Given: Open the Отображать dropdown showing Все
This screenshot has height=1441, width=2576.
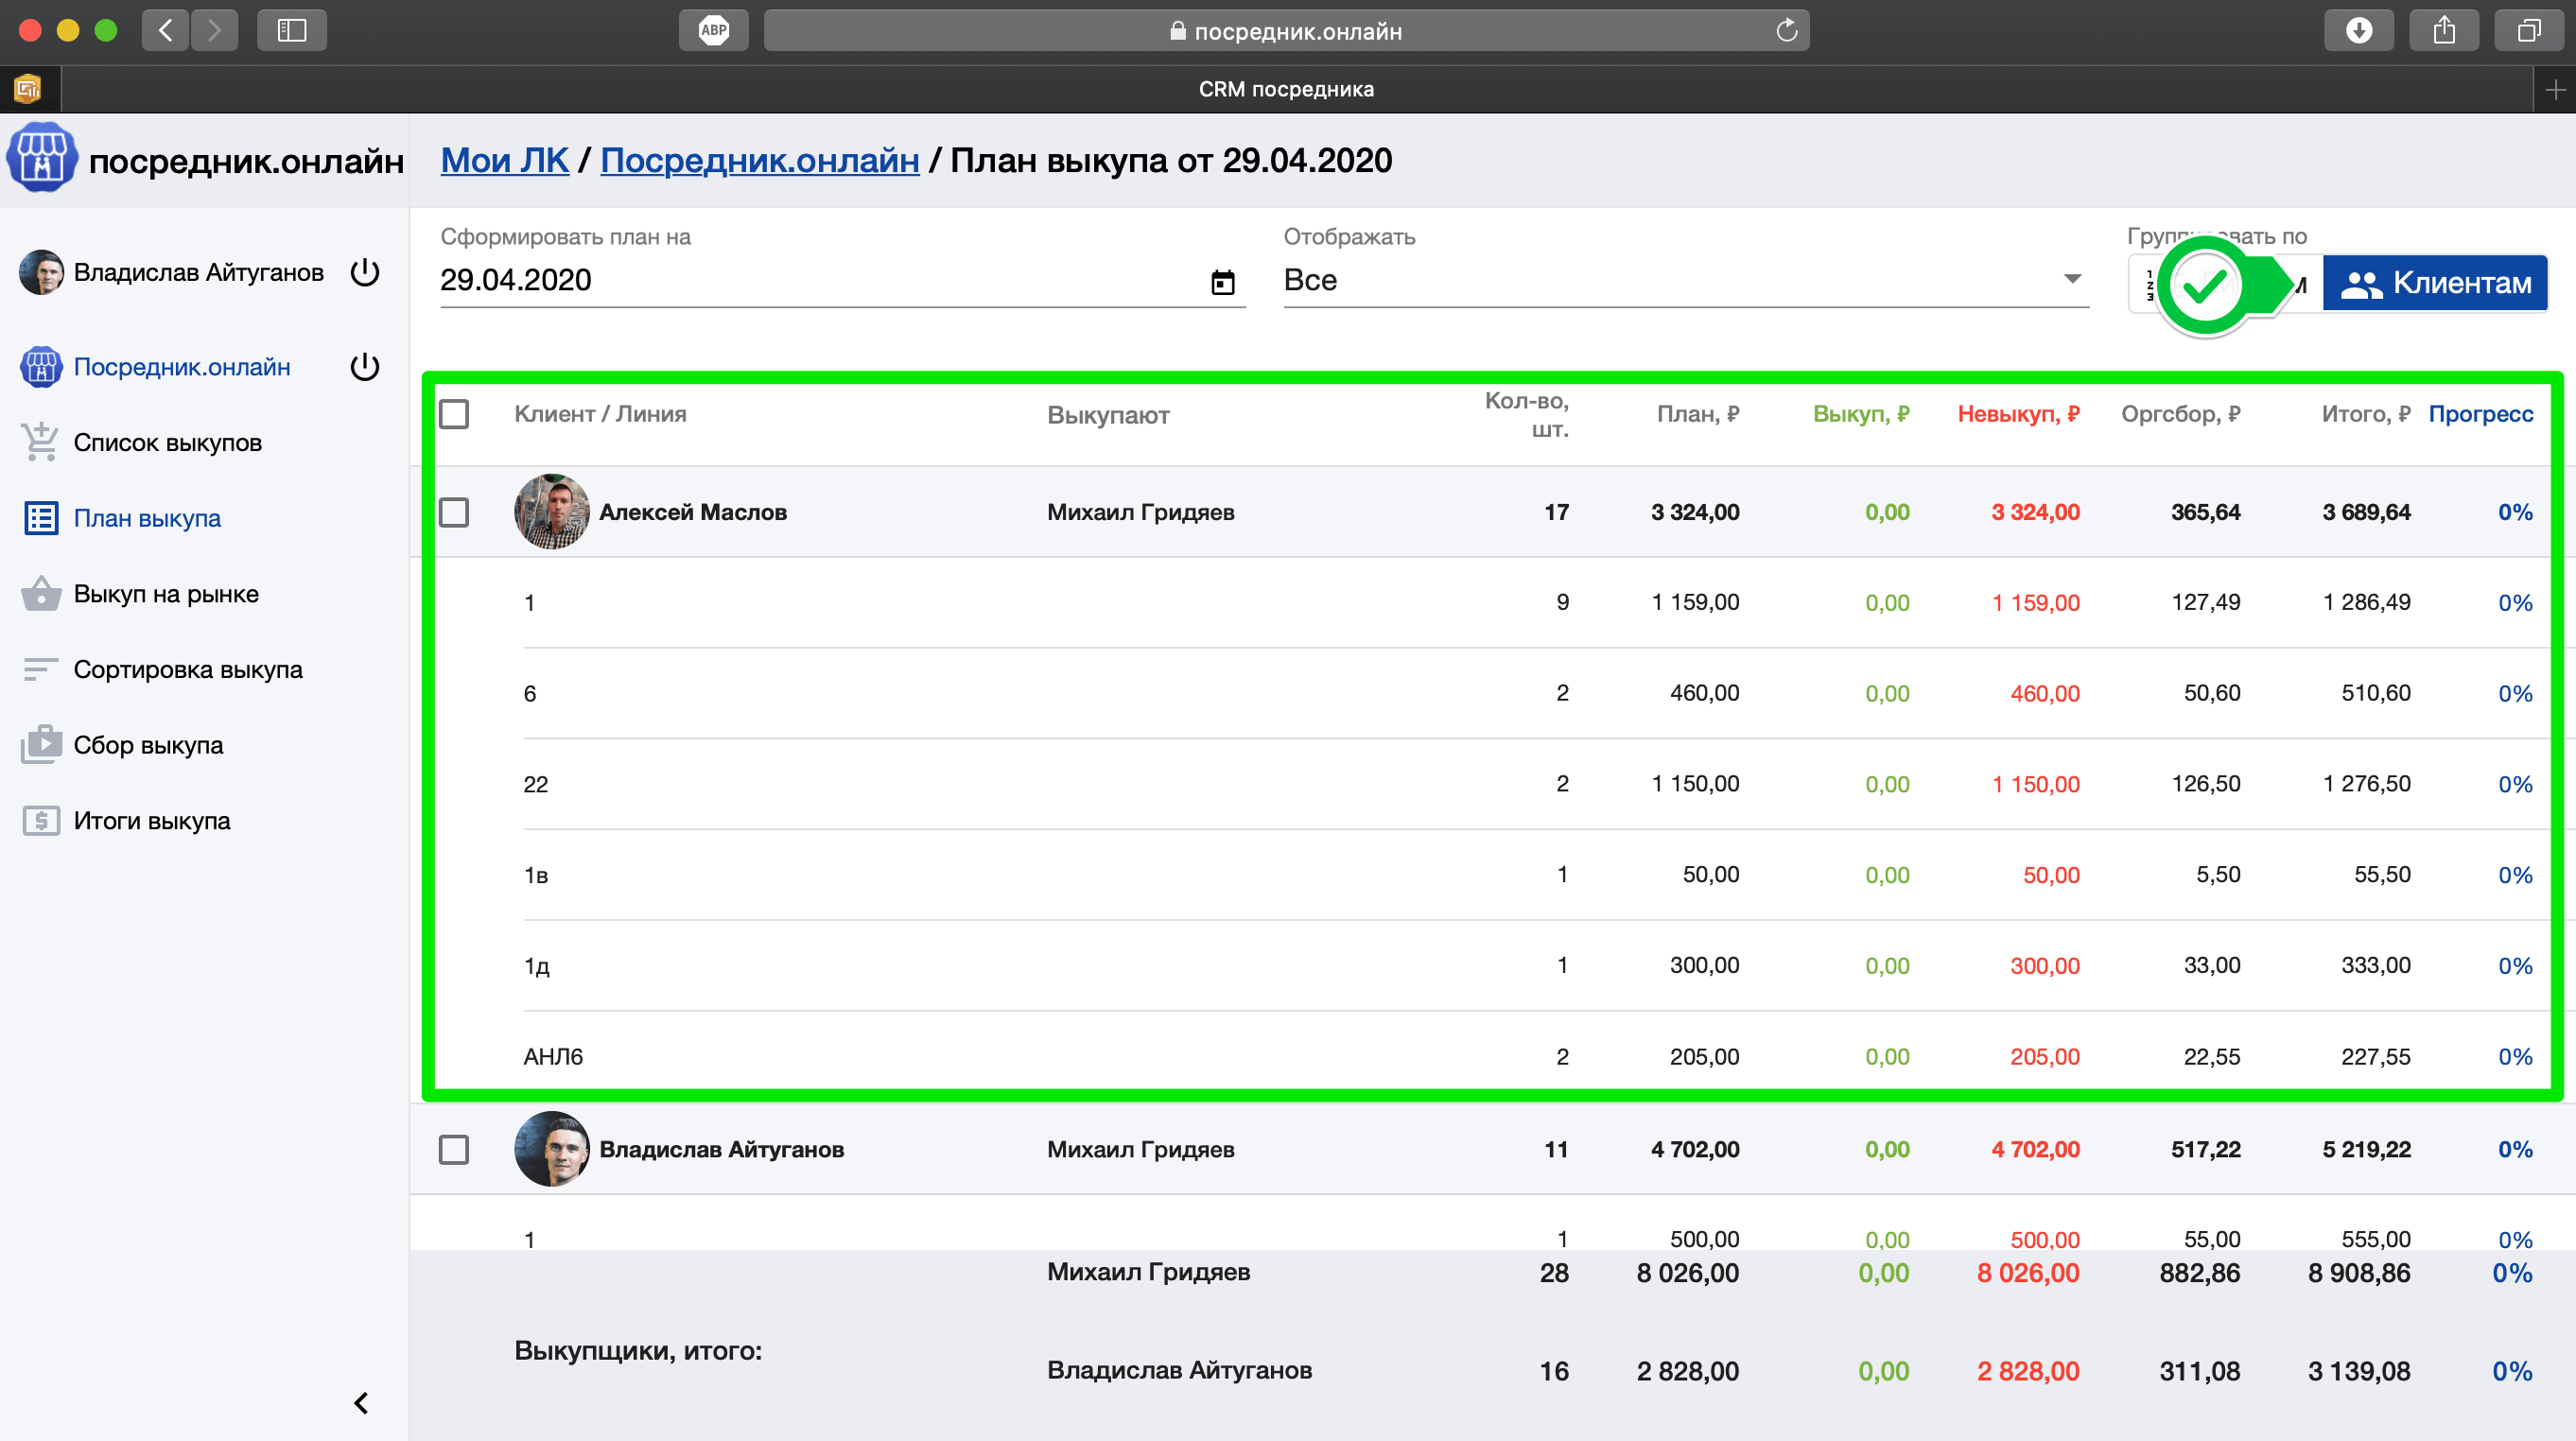Looking at the screenshot, I should [x=1685, y=280].
